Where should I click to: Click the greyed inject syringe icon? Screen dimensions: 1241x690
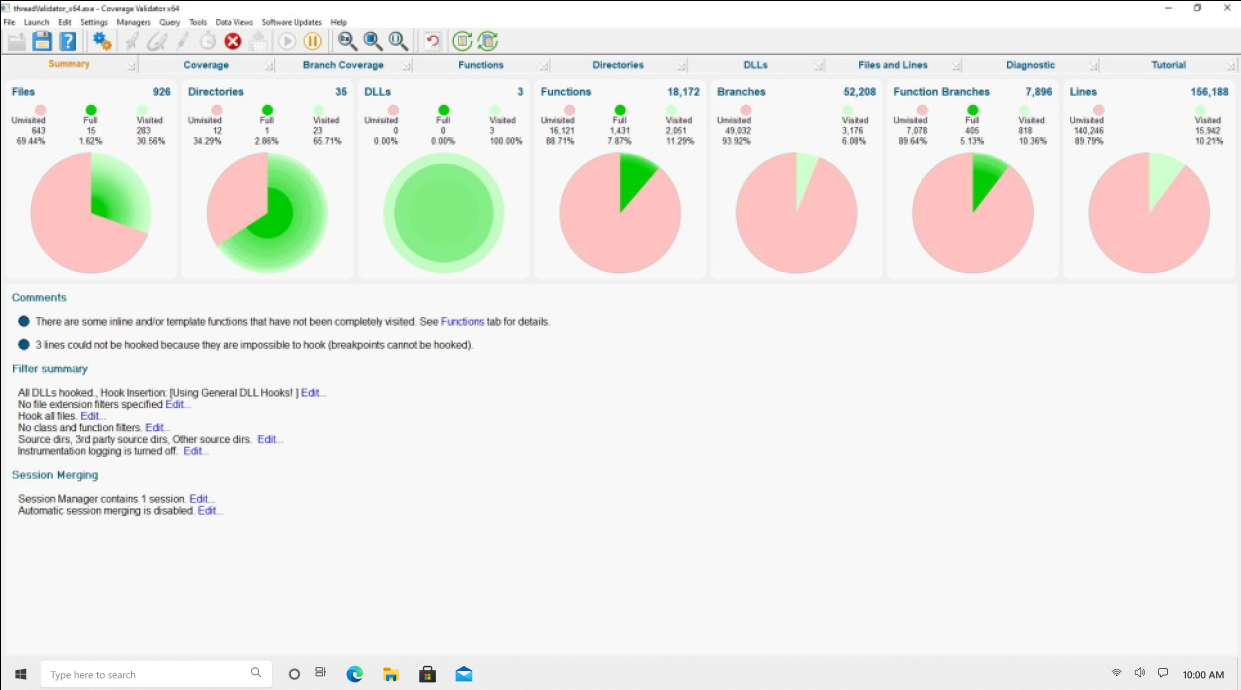[x=182, y=41]
